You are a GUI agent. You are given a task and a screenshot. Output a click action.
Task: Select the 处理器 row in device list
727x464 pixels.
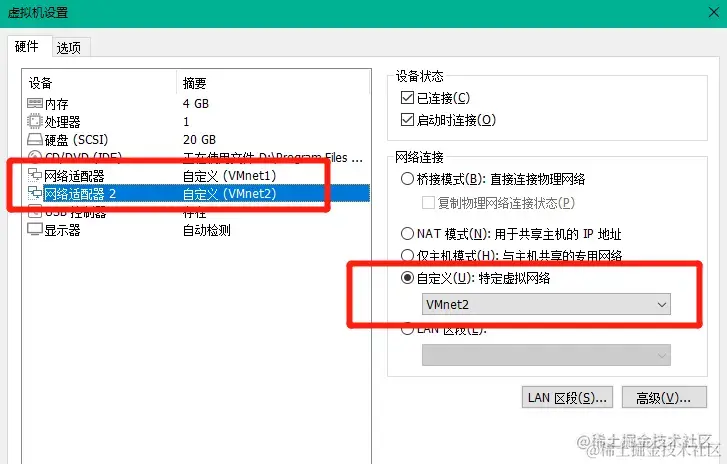tap(198, 121)
